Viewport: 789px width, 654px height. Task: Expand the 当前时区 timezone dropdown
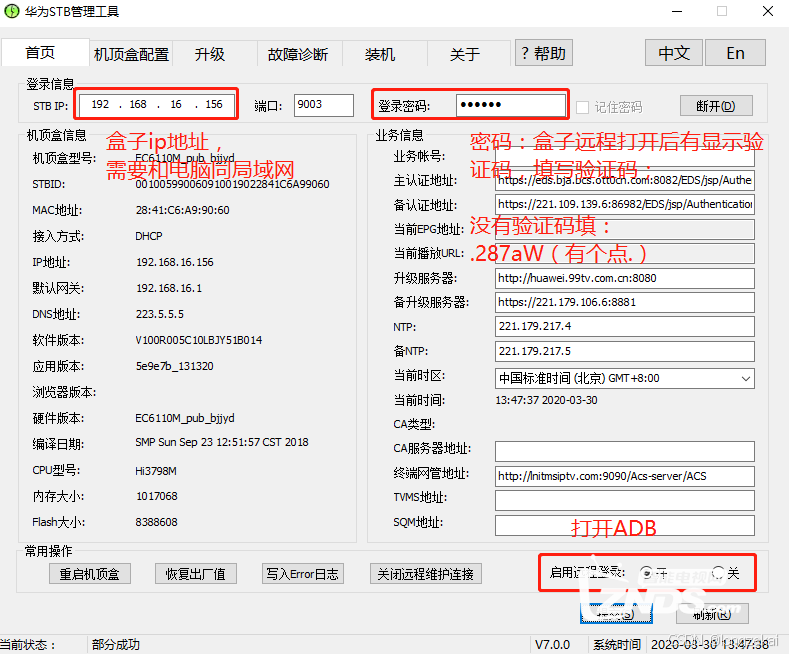pos(745,378)
